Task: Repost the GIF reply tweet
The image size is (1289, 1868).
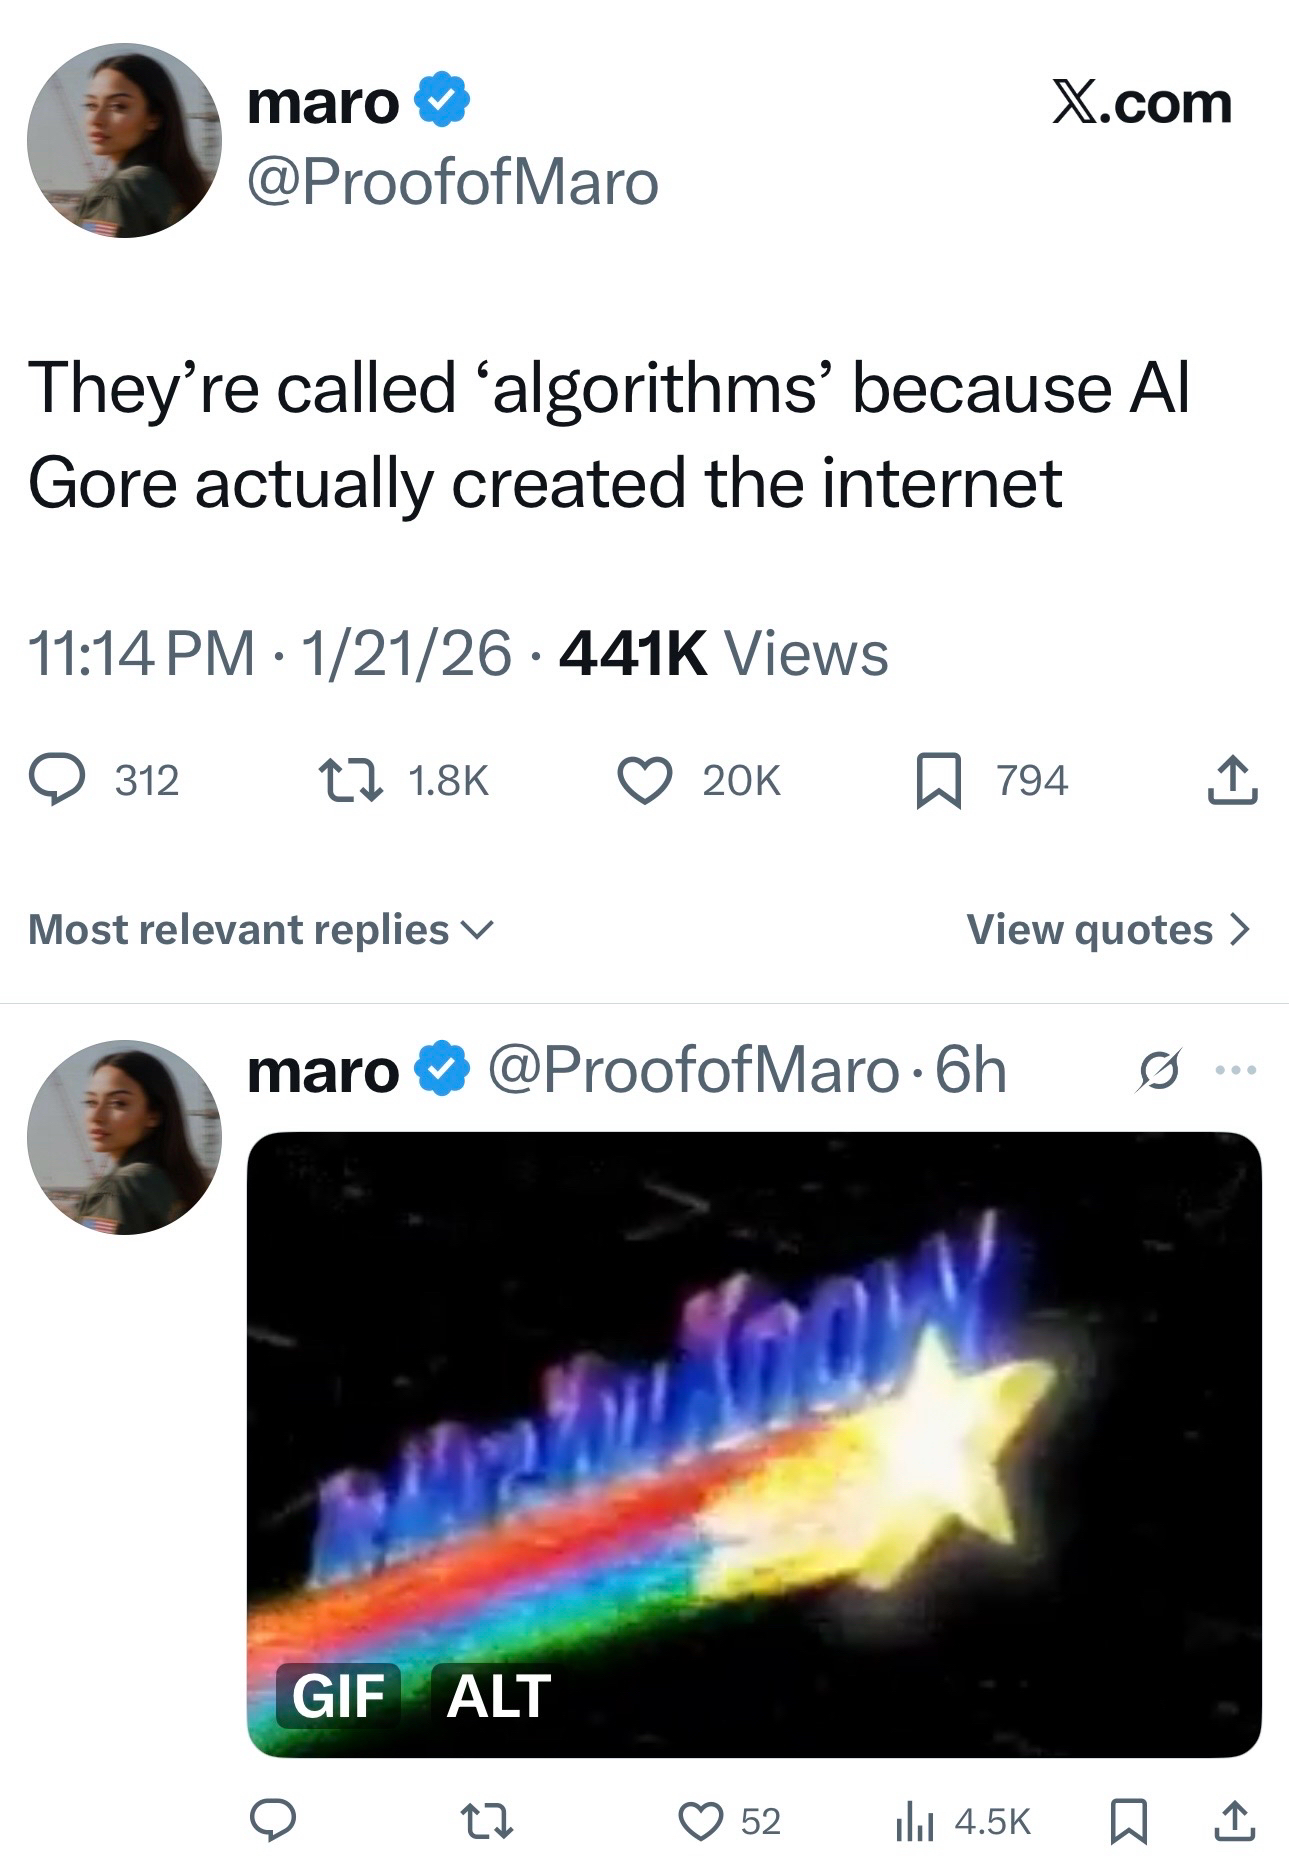Action: point(486,1821)
